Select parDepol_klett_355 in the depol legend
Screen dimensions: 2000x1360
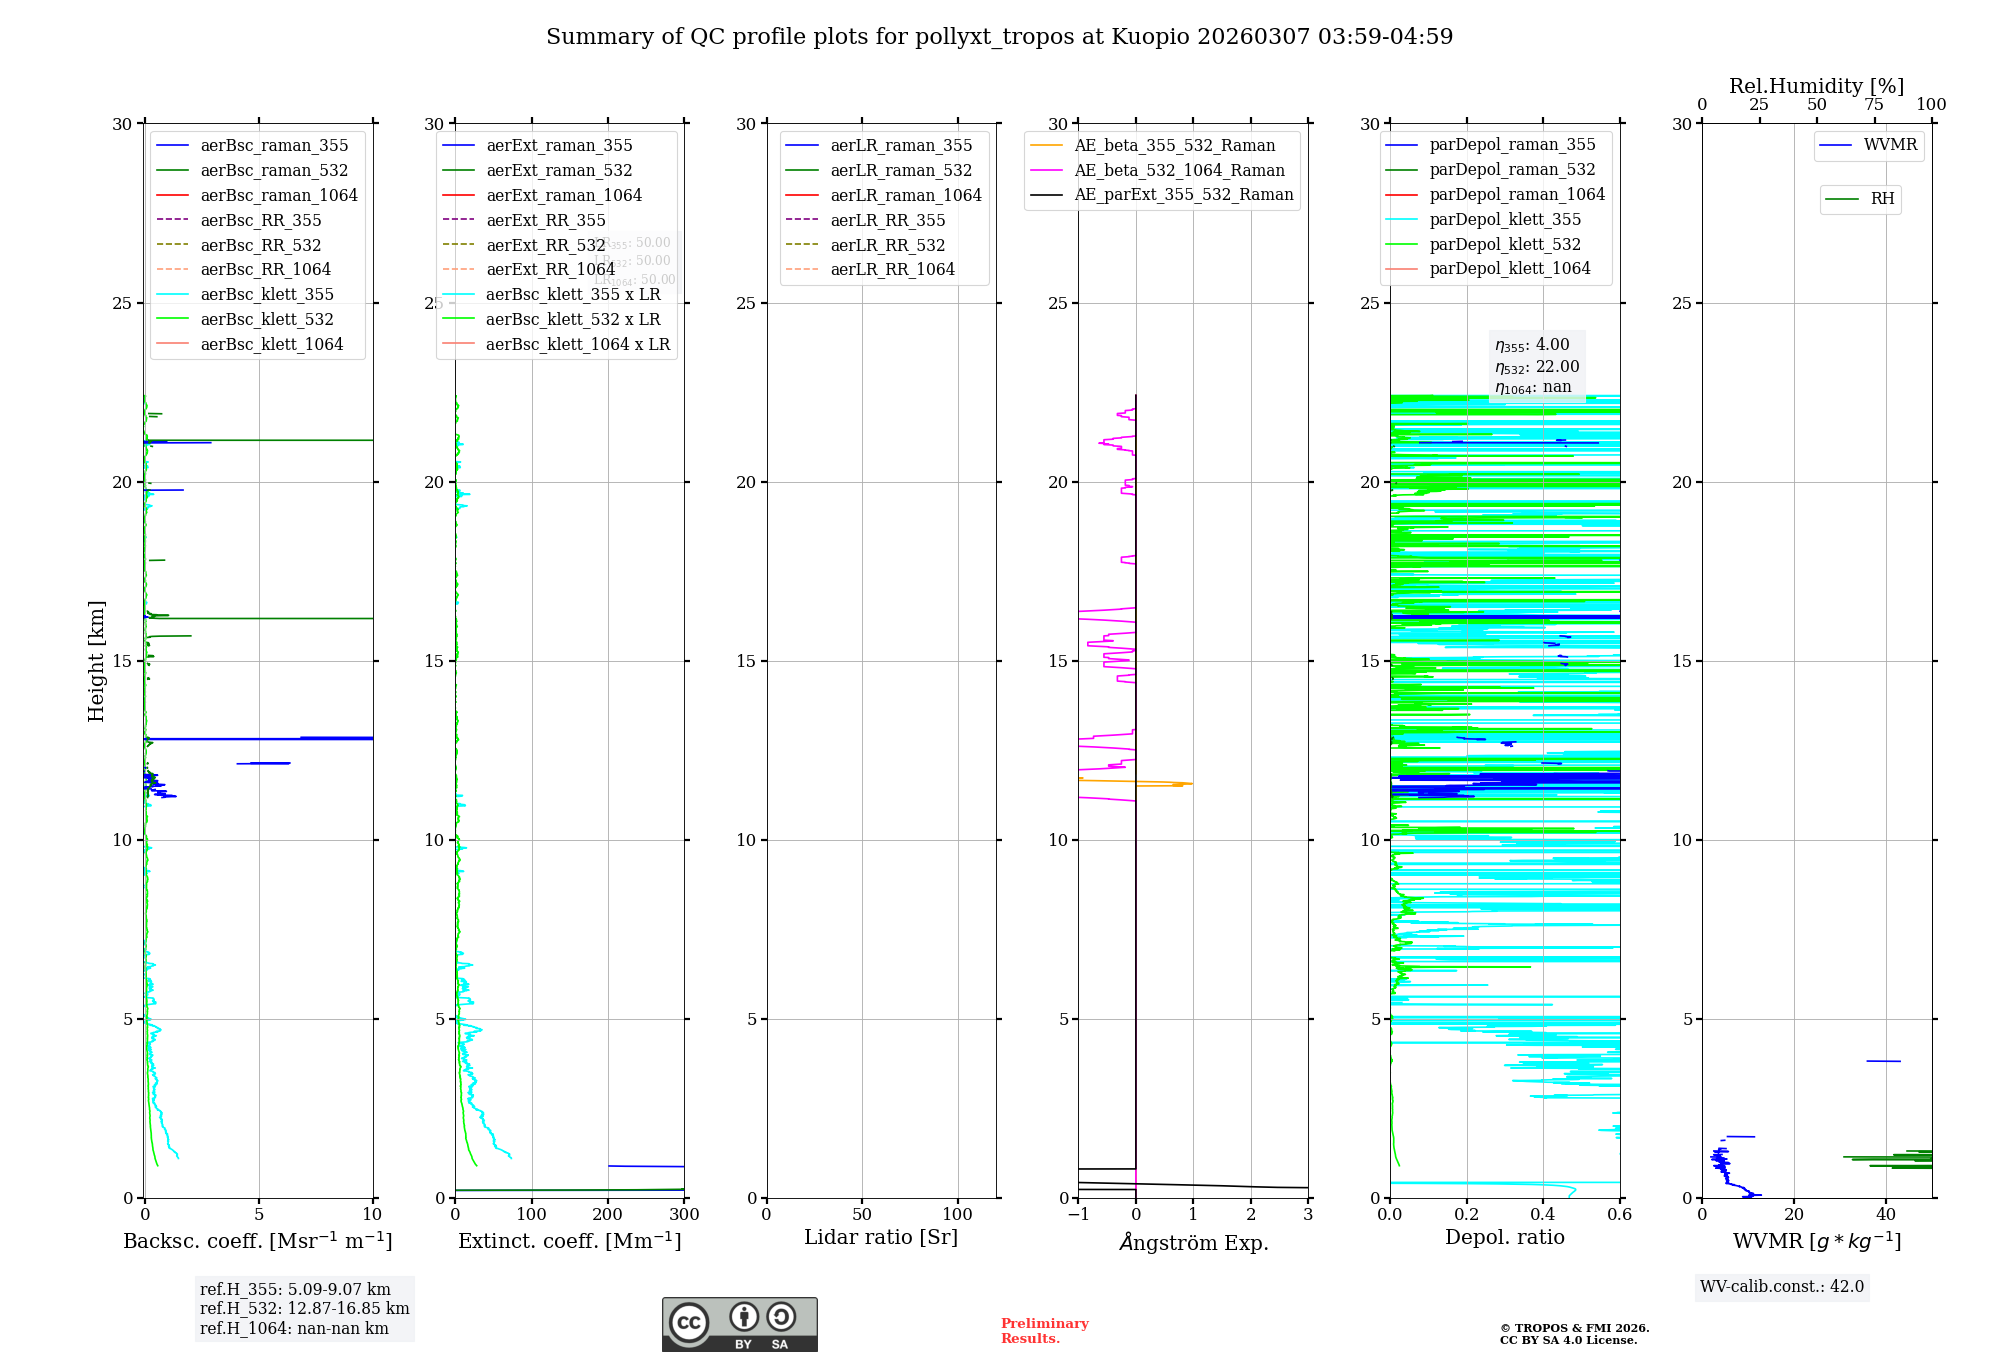tap(1505, 220)
